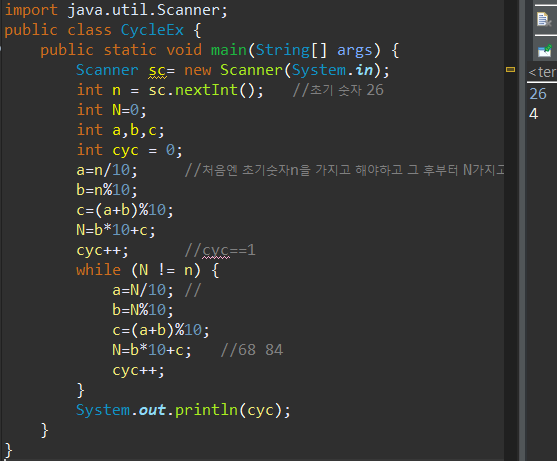This screenshot has height=461, width=557.
Task: Click the comment '//초기 숫자 26'
Action: coord(338,90)
